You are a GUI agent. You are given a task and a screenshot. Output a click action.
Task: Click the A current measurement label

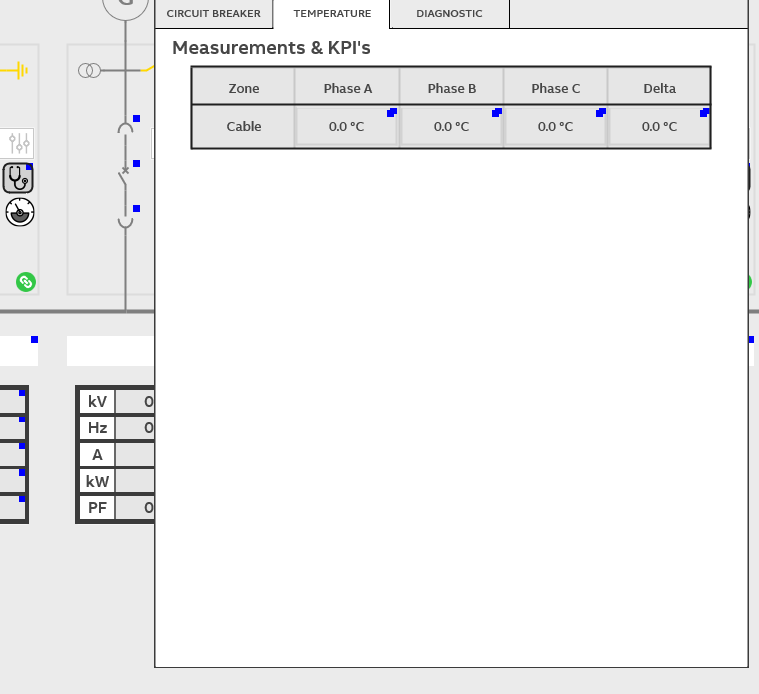[97, 455]
